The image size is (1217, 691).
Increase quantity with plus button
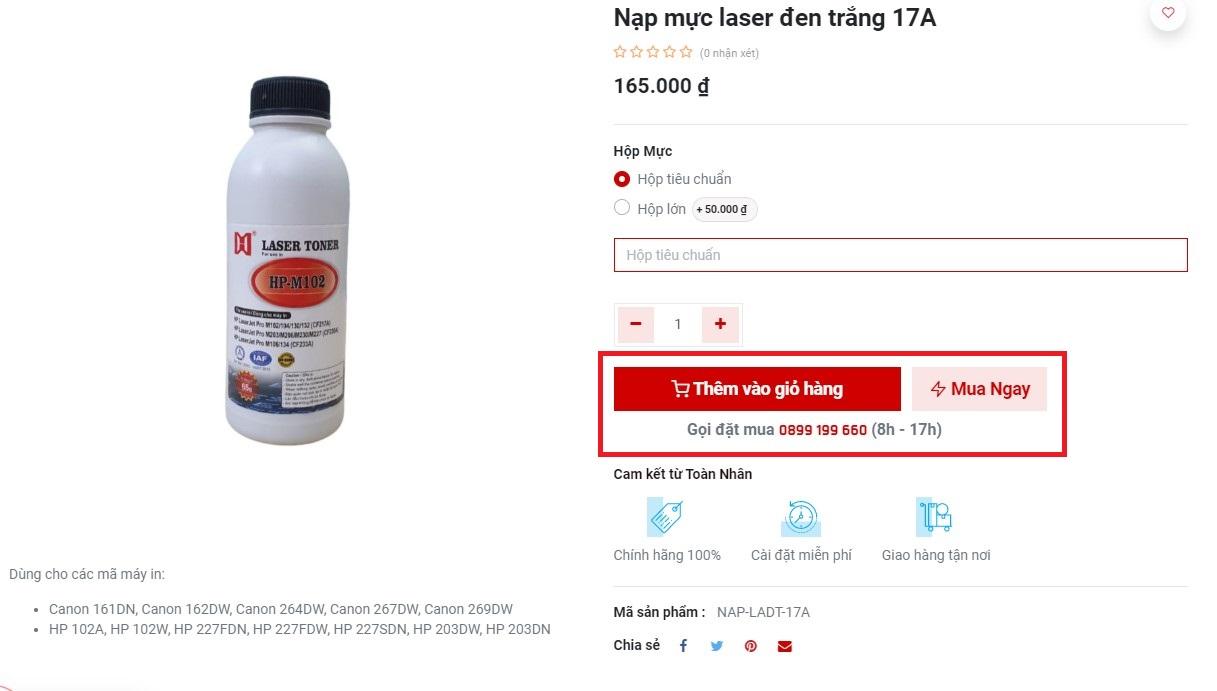point(720,324)
